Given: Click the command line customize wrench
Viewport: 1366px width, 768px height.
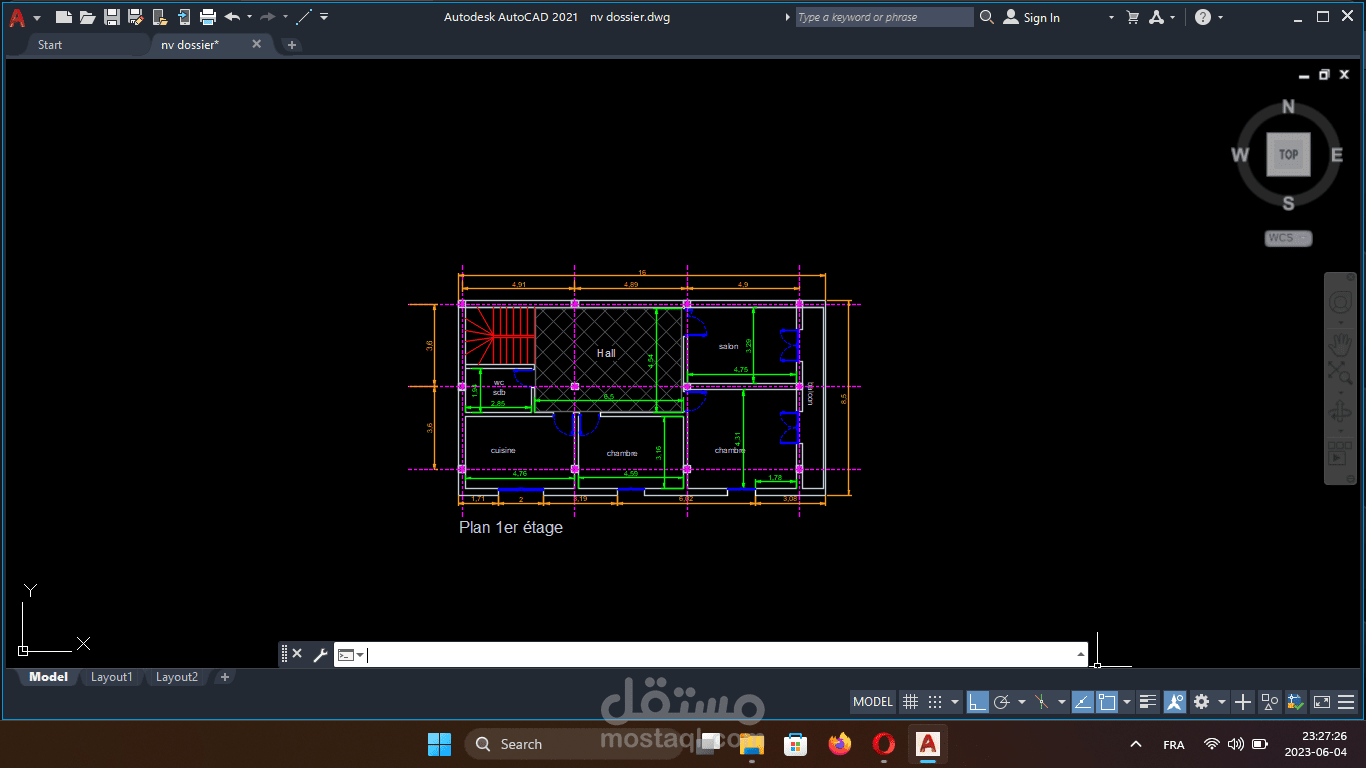Looking at the screenshot, I should click(x=320, y=655).
